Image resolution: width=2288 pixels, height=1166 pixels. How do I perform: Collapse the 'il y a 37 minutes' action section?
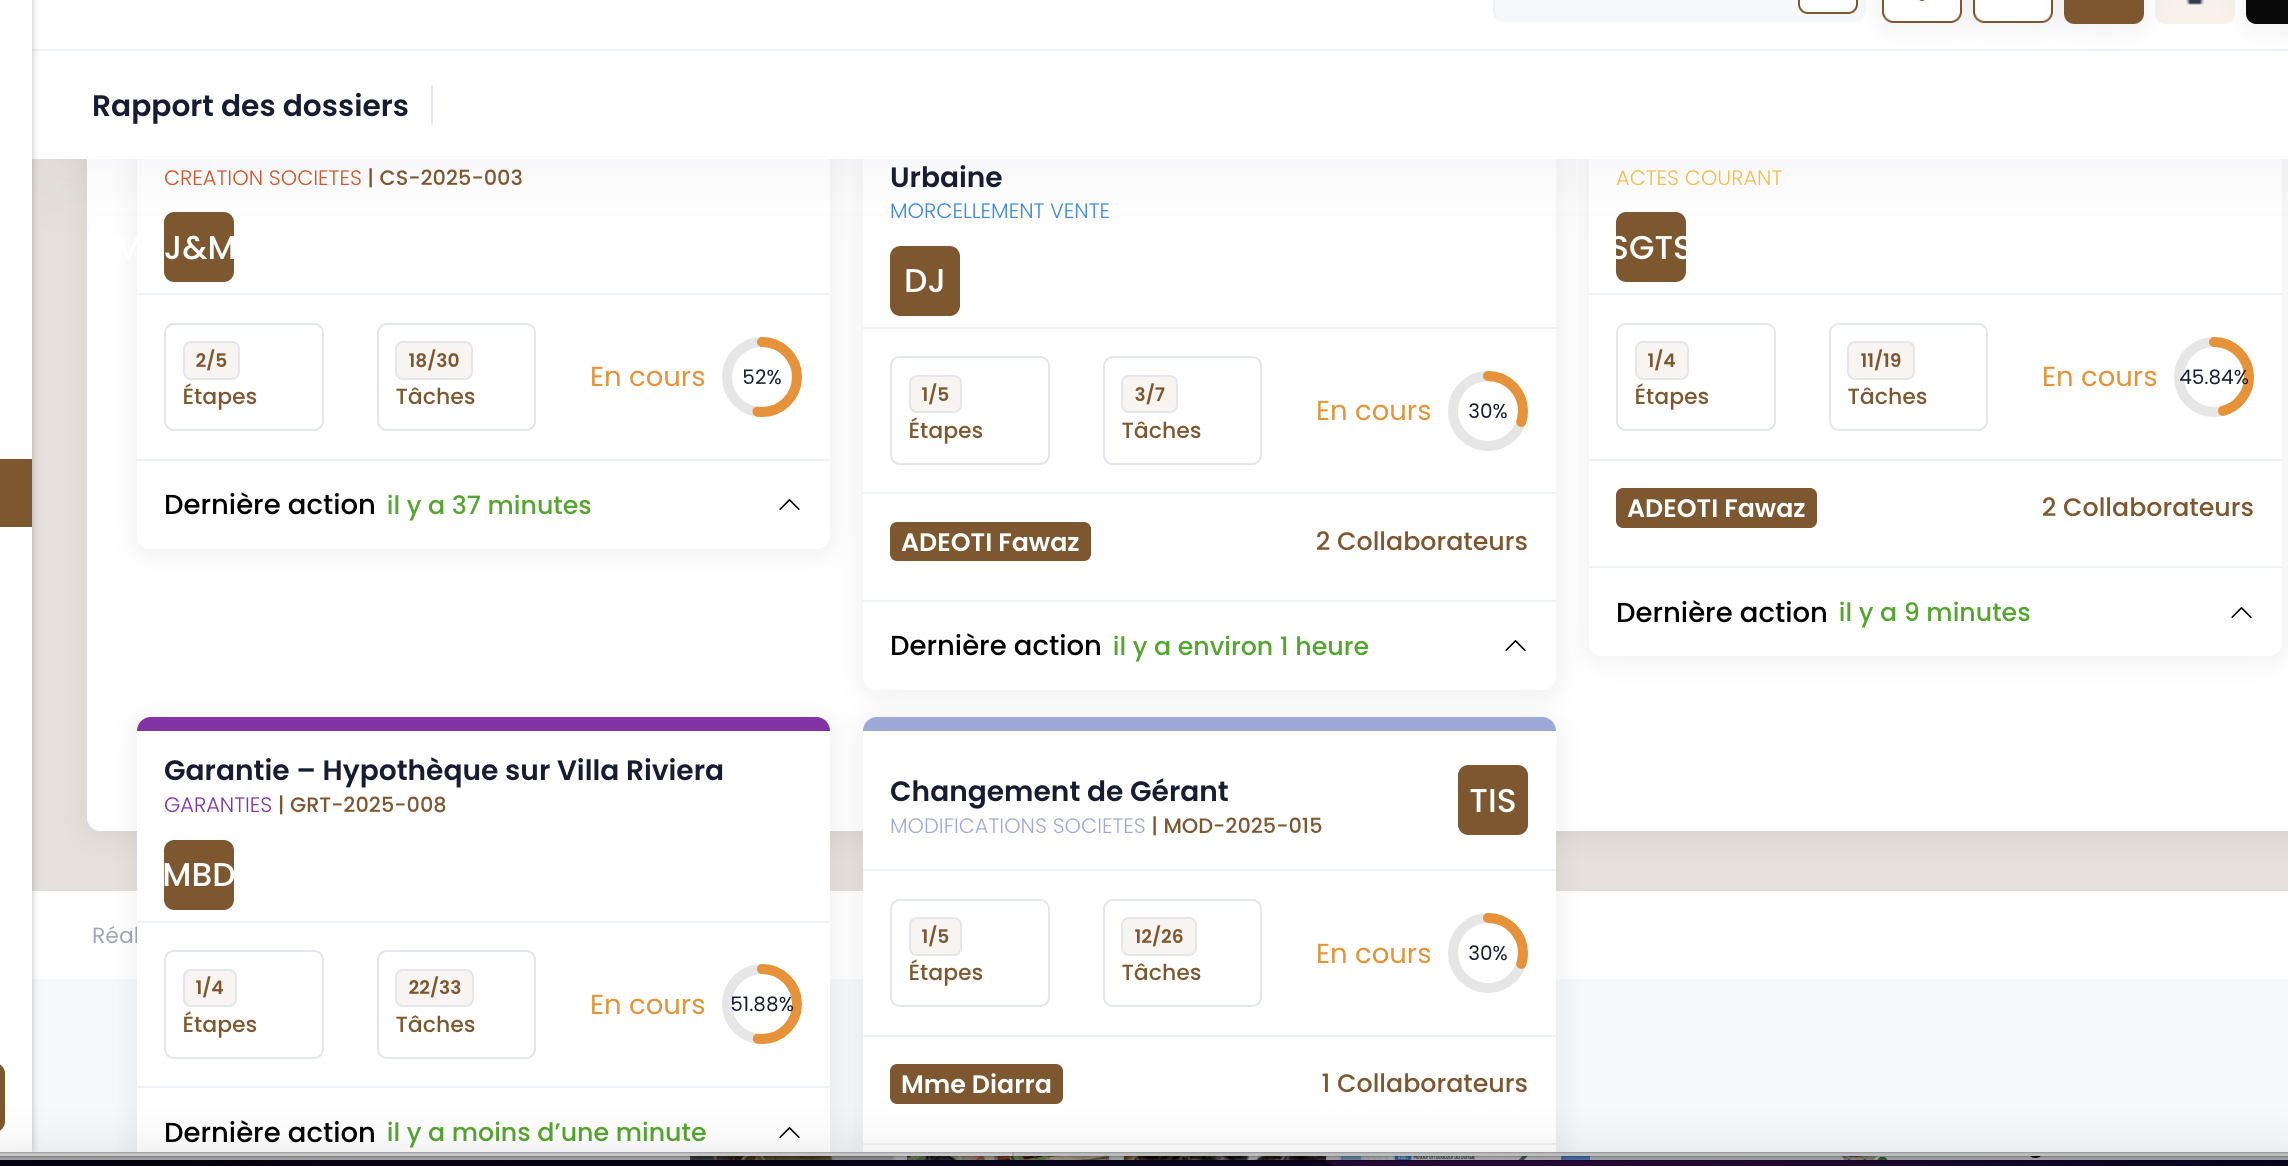tap(789, 505)
